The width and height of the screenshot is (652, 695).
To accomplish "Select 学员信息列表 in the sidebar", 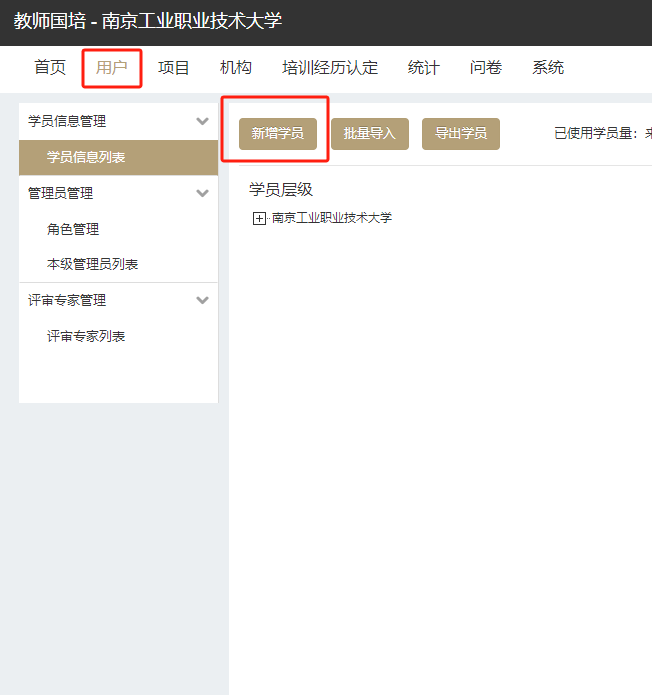I will click(86, 158).
